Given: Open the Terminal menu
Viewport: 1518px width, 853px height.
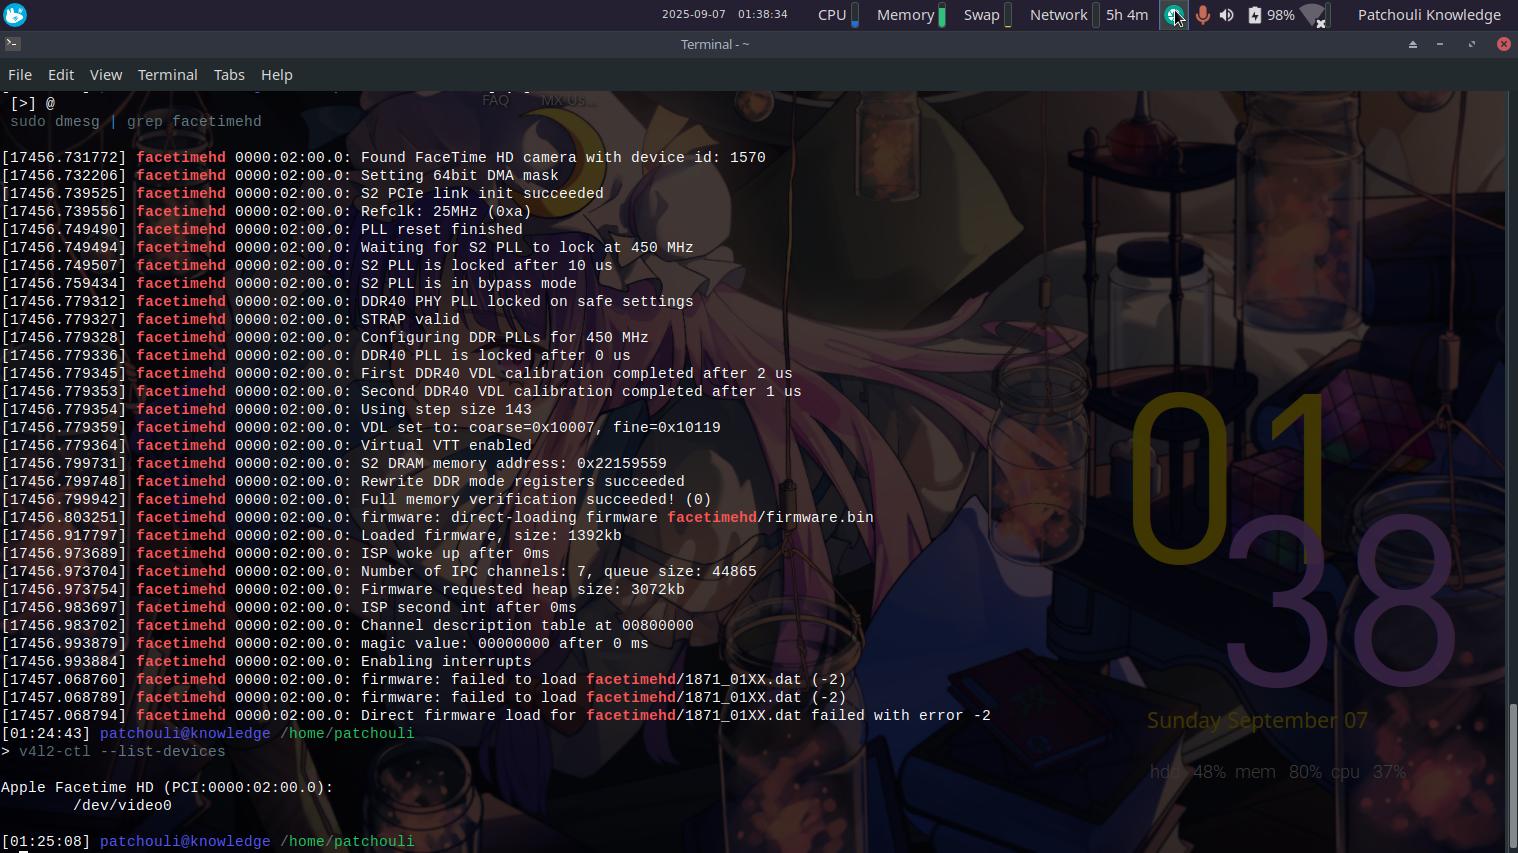Looking at the screenshot, I should tap(167, 75).
